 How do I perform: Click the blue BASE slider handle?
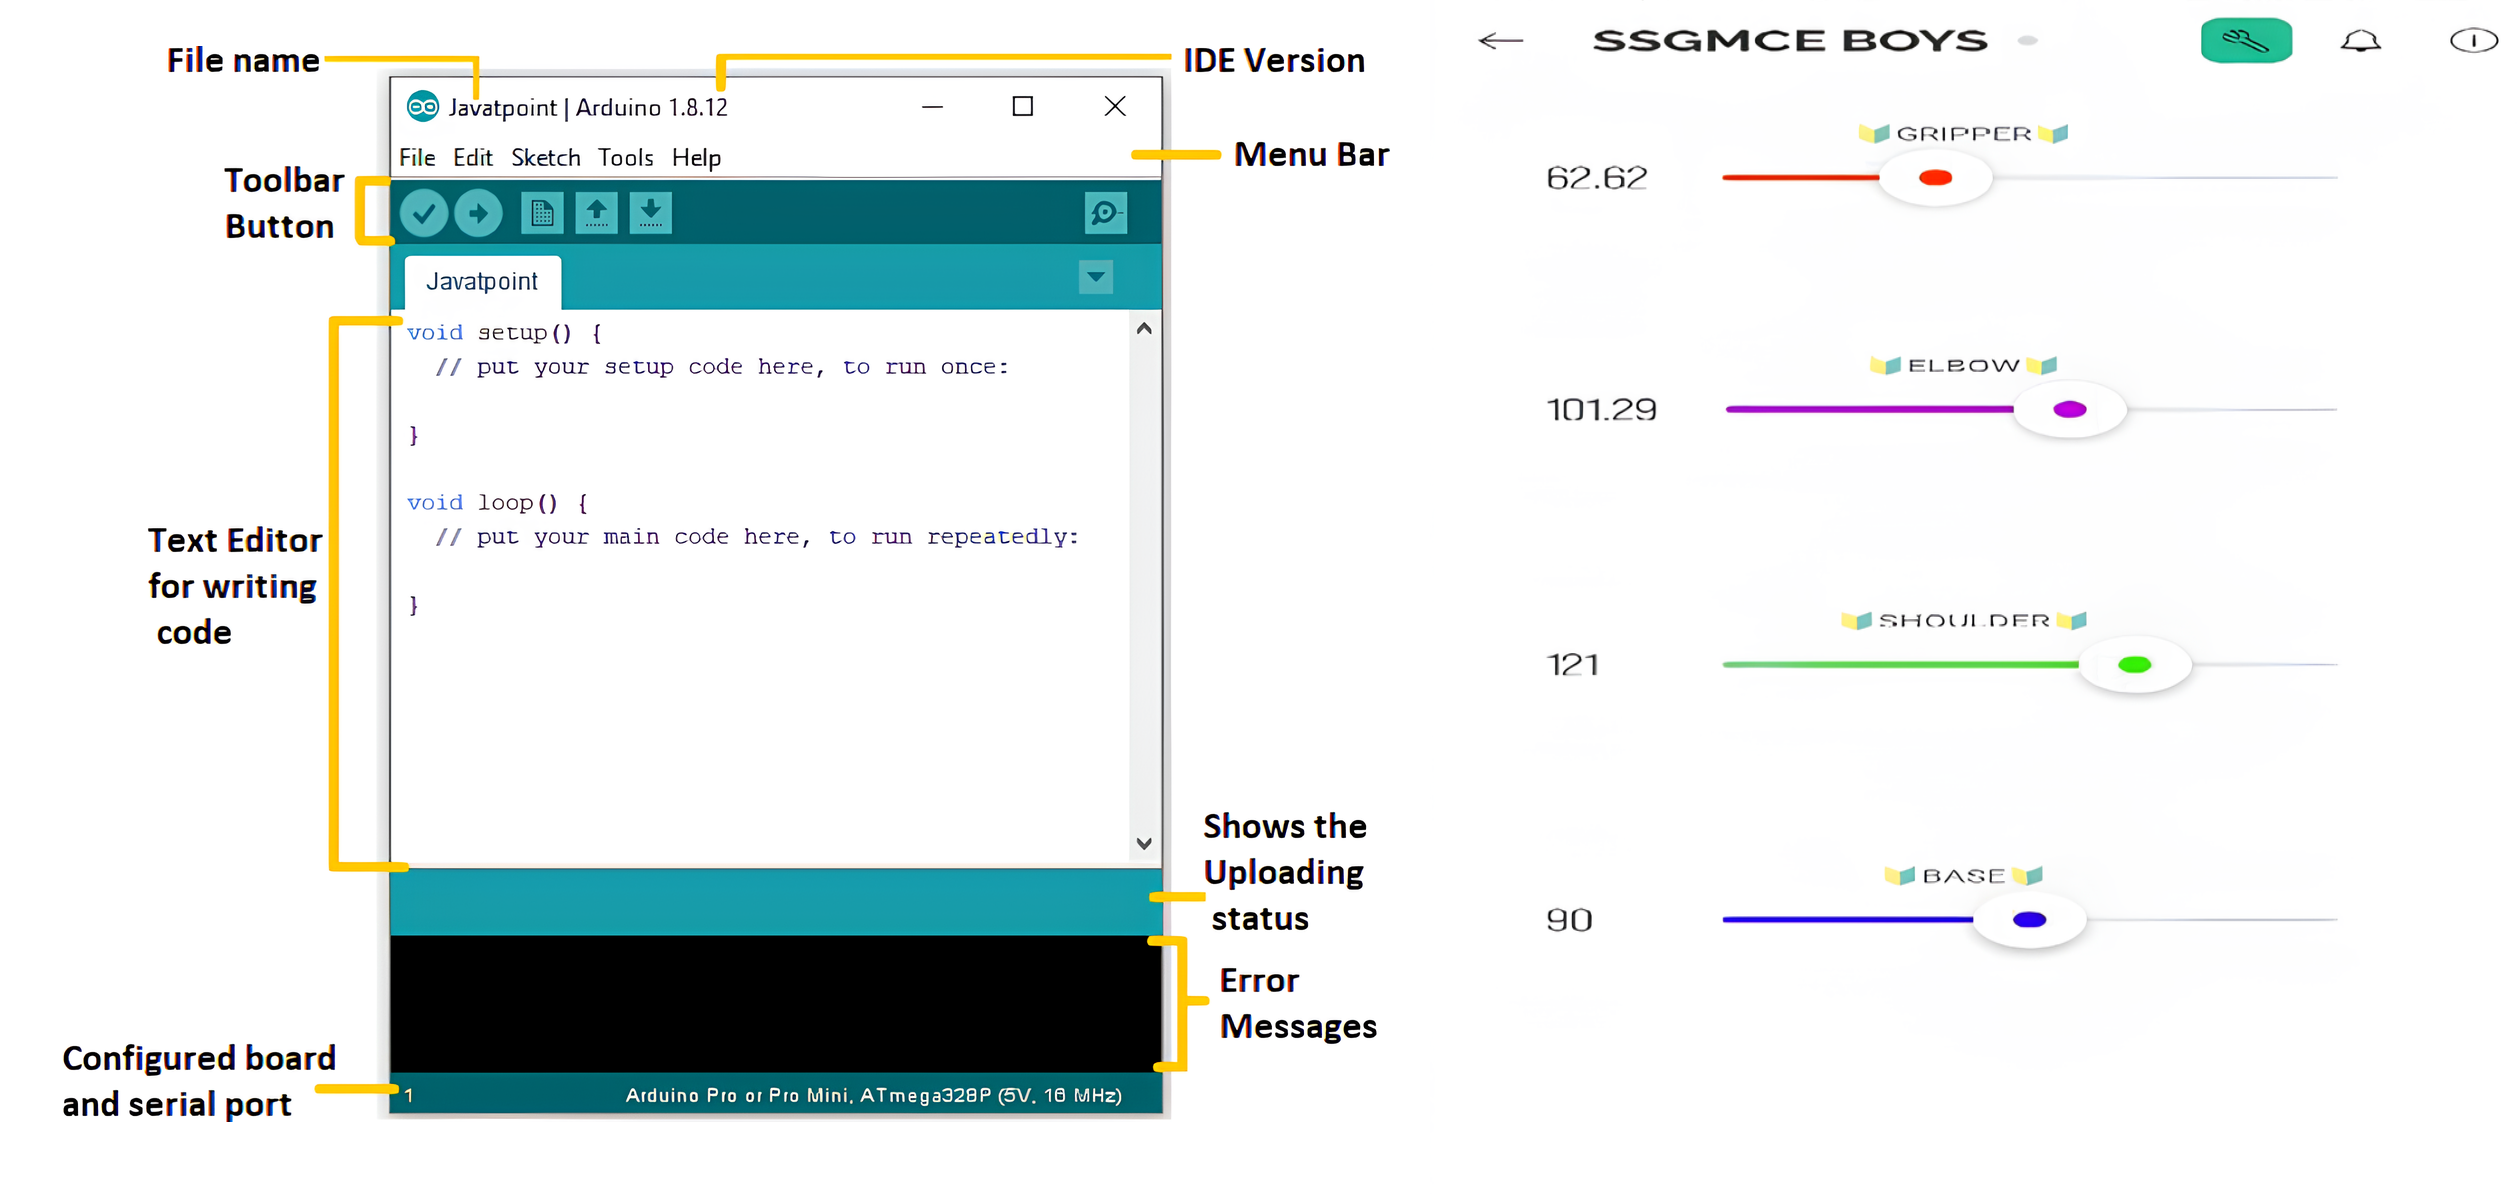pyautogui.click(x=2029, y=920)
